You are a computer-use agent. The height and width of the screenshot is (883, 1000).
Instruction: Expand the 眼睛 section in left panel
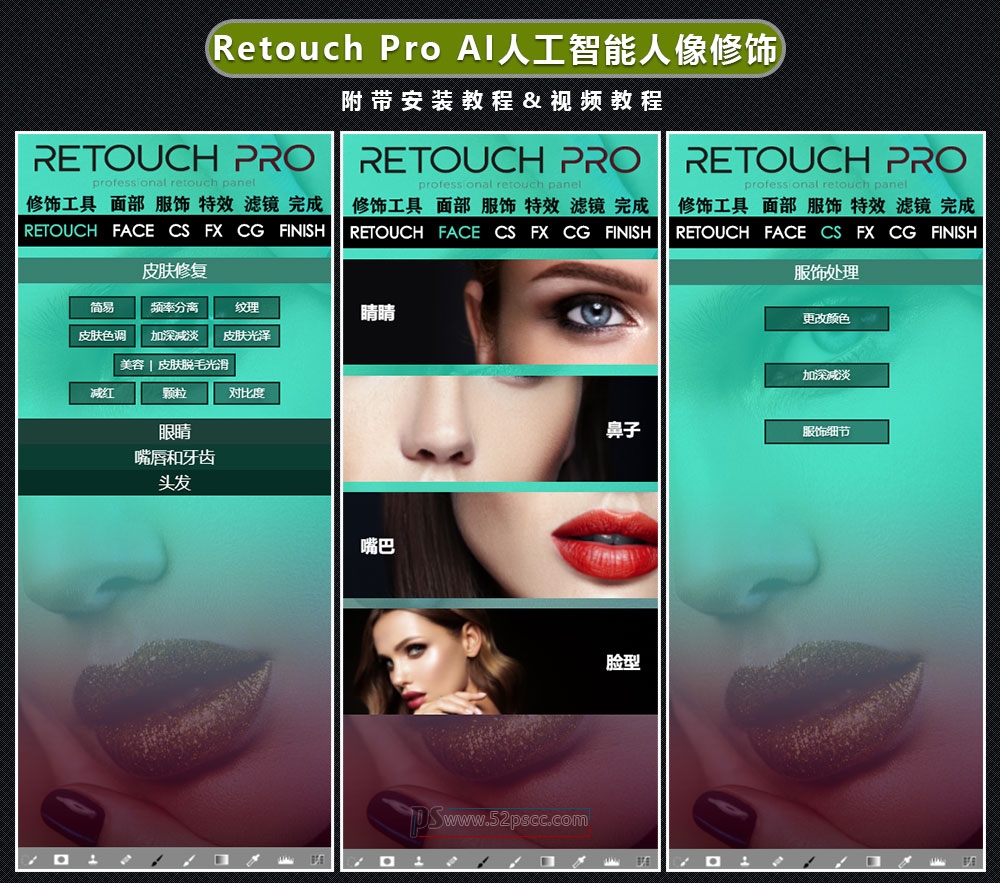click(x=174, y=432)
